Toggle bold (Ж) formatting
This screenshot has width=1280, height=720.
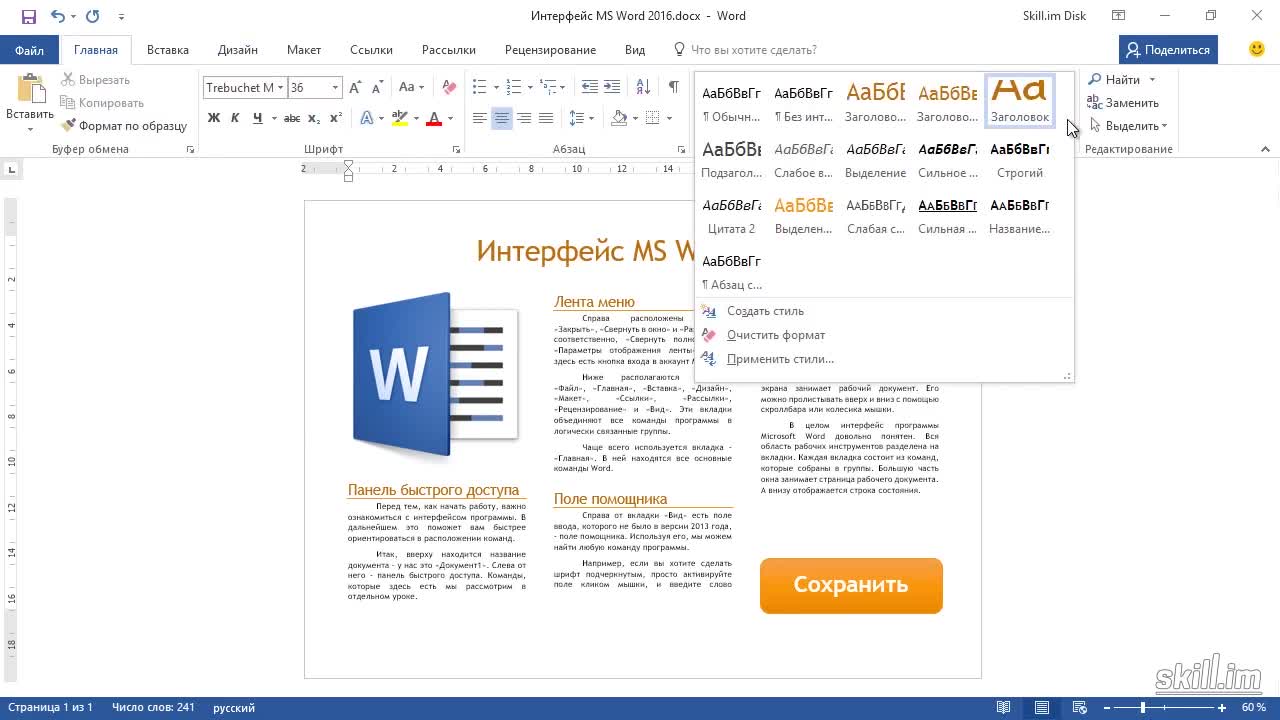pyautogui.click(x=214, y=118)
